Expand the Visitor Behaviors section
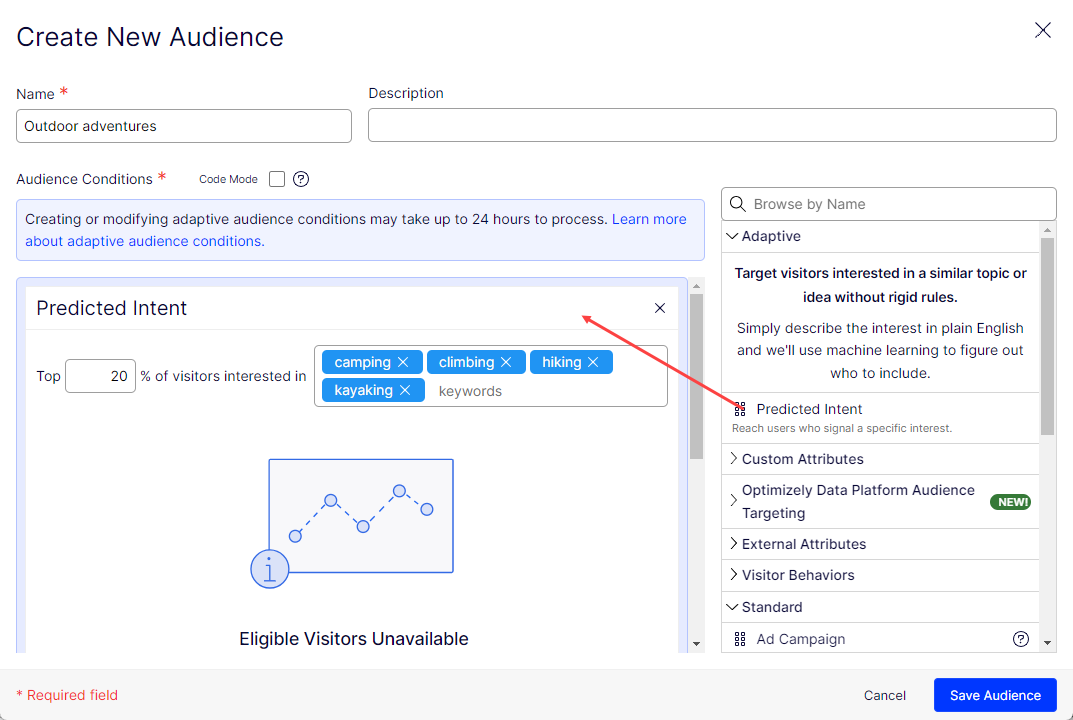The image size is (1073, 720). (x=797, y=575)
